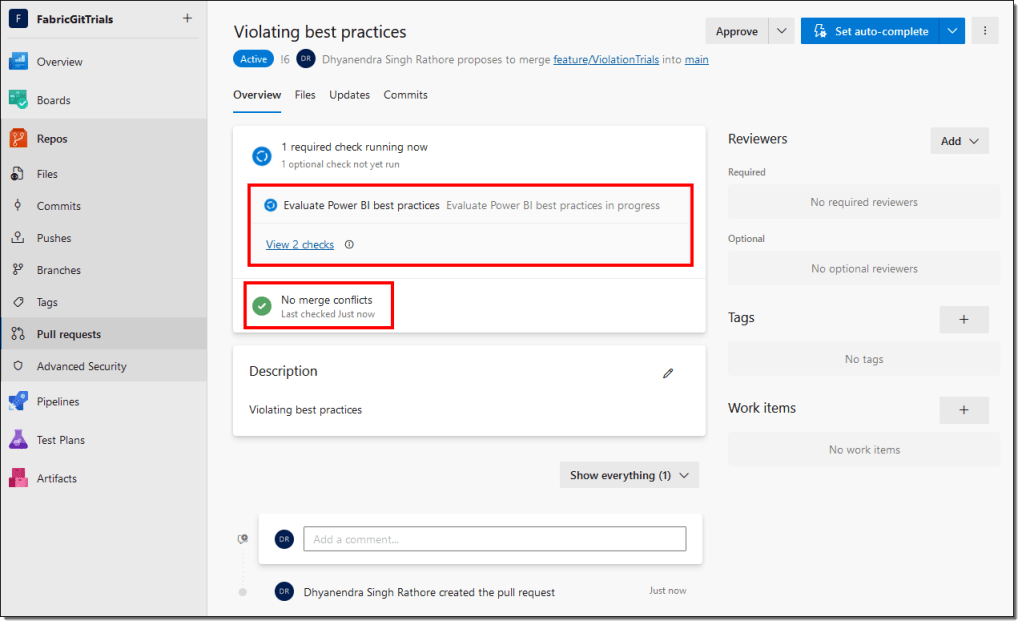Click the plus icon beside FabricGitTrials
This screenshot has width=1022, height=625.
[x=187, y=18]
